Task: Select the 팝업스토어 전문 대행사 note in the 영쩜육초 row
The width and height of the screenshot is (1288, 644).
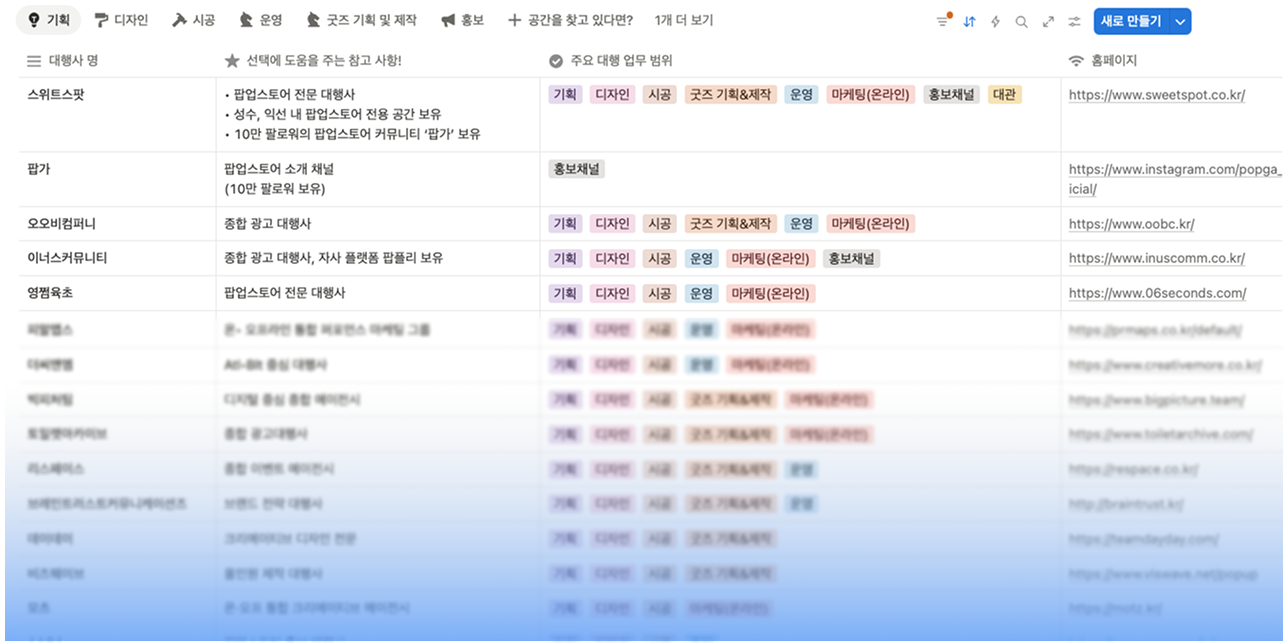Action: click(x=285, y=293)
